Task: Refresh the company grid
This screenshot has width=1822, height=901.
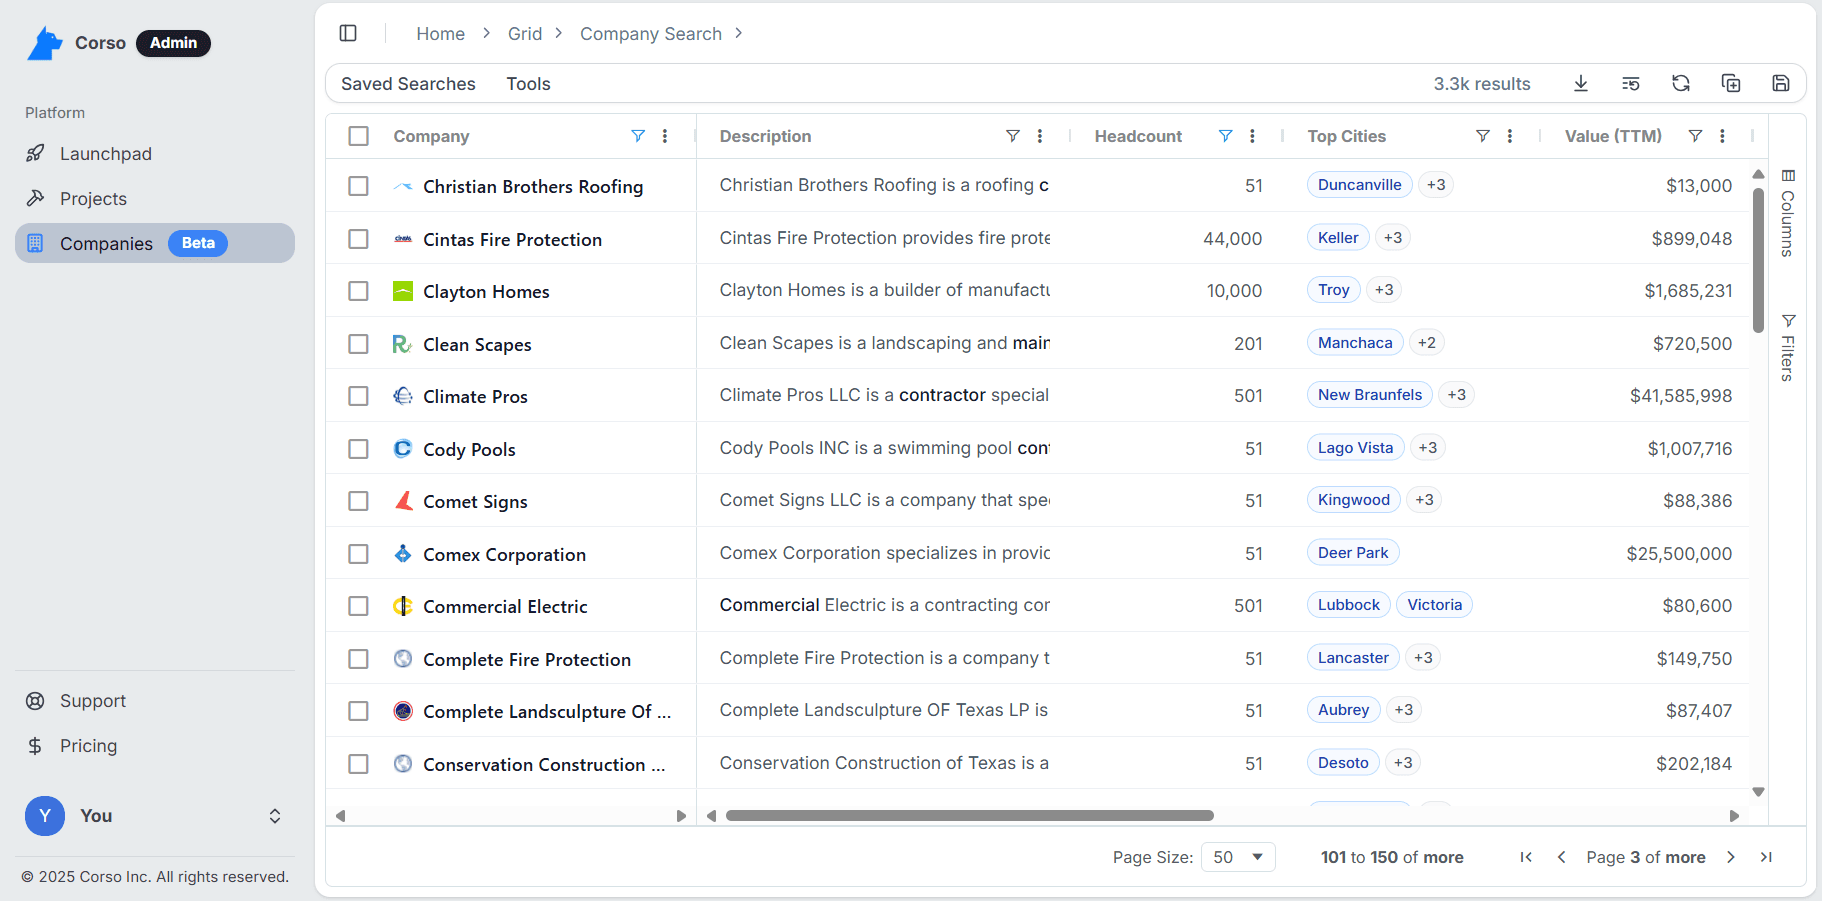Action: point(1681,84)
